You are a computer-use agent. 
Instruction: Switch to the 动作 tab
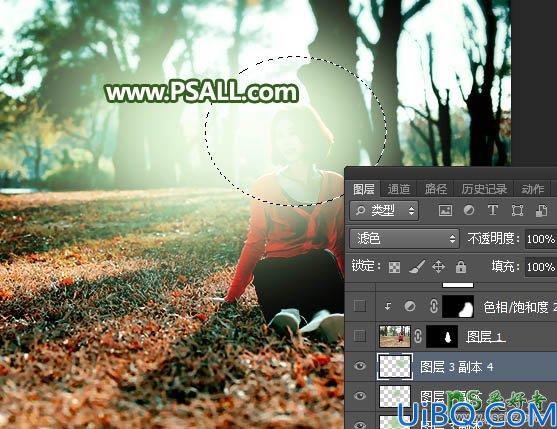click(532, 189)
